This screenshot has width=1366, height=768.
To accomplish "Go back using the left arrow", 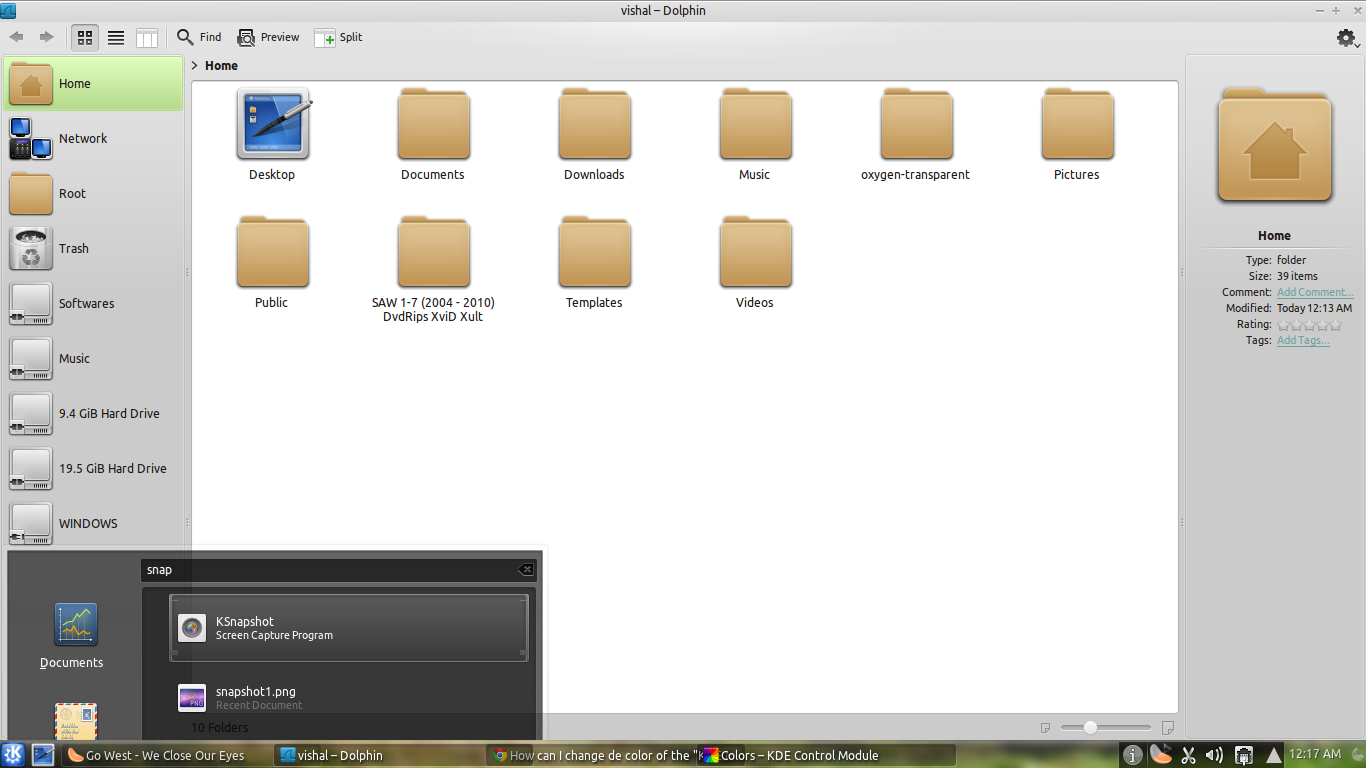I will point(17,37).
